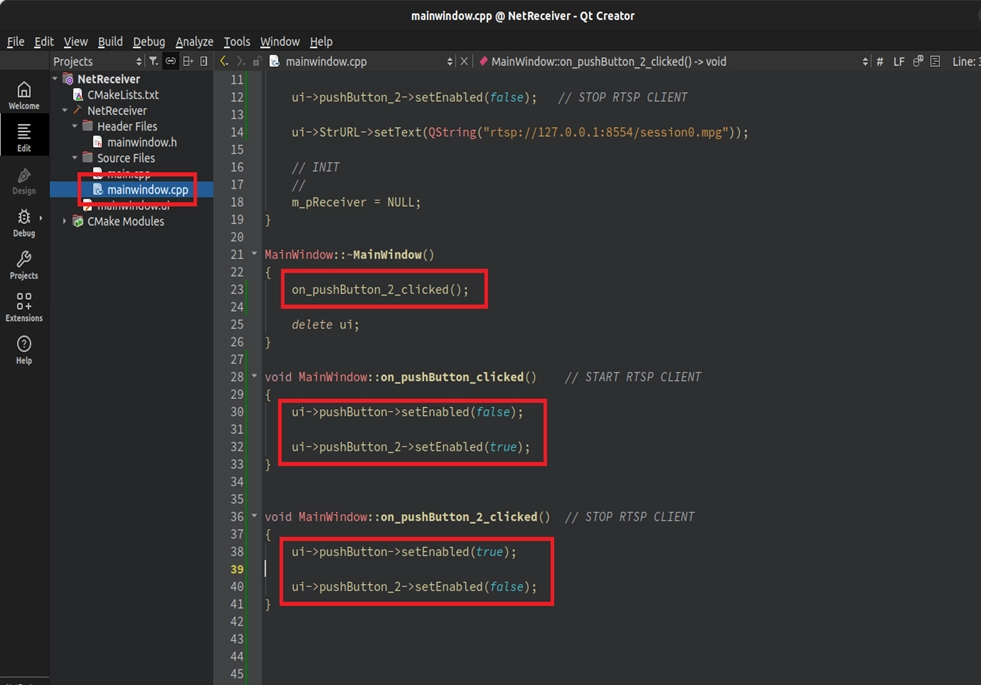Open the Help menu in menu bar
Image resolution: width=981 pixels, height=685 pixels.
tap(321, 41)
